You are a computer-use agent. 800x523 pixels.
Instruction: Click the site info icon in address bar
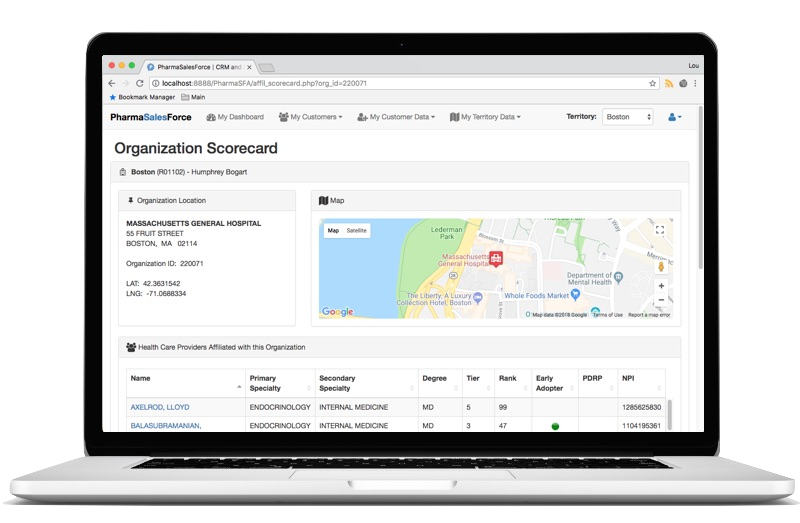(156, 83)
